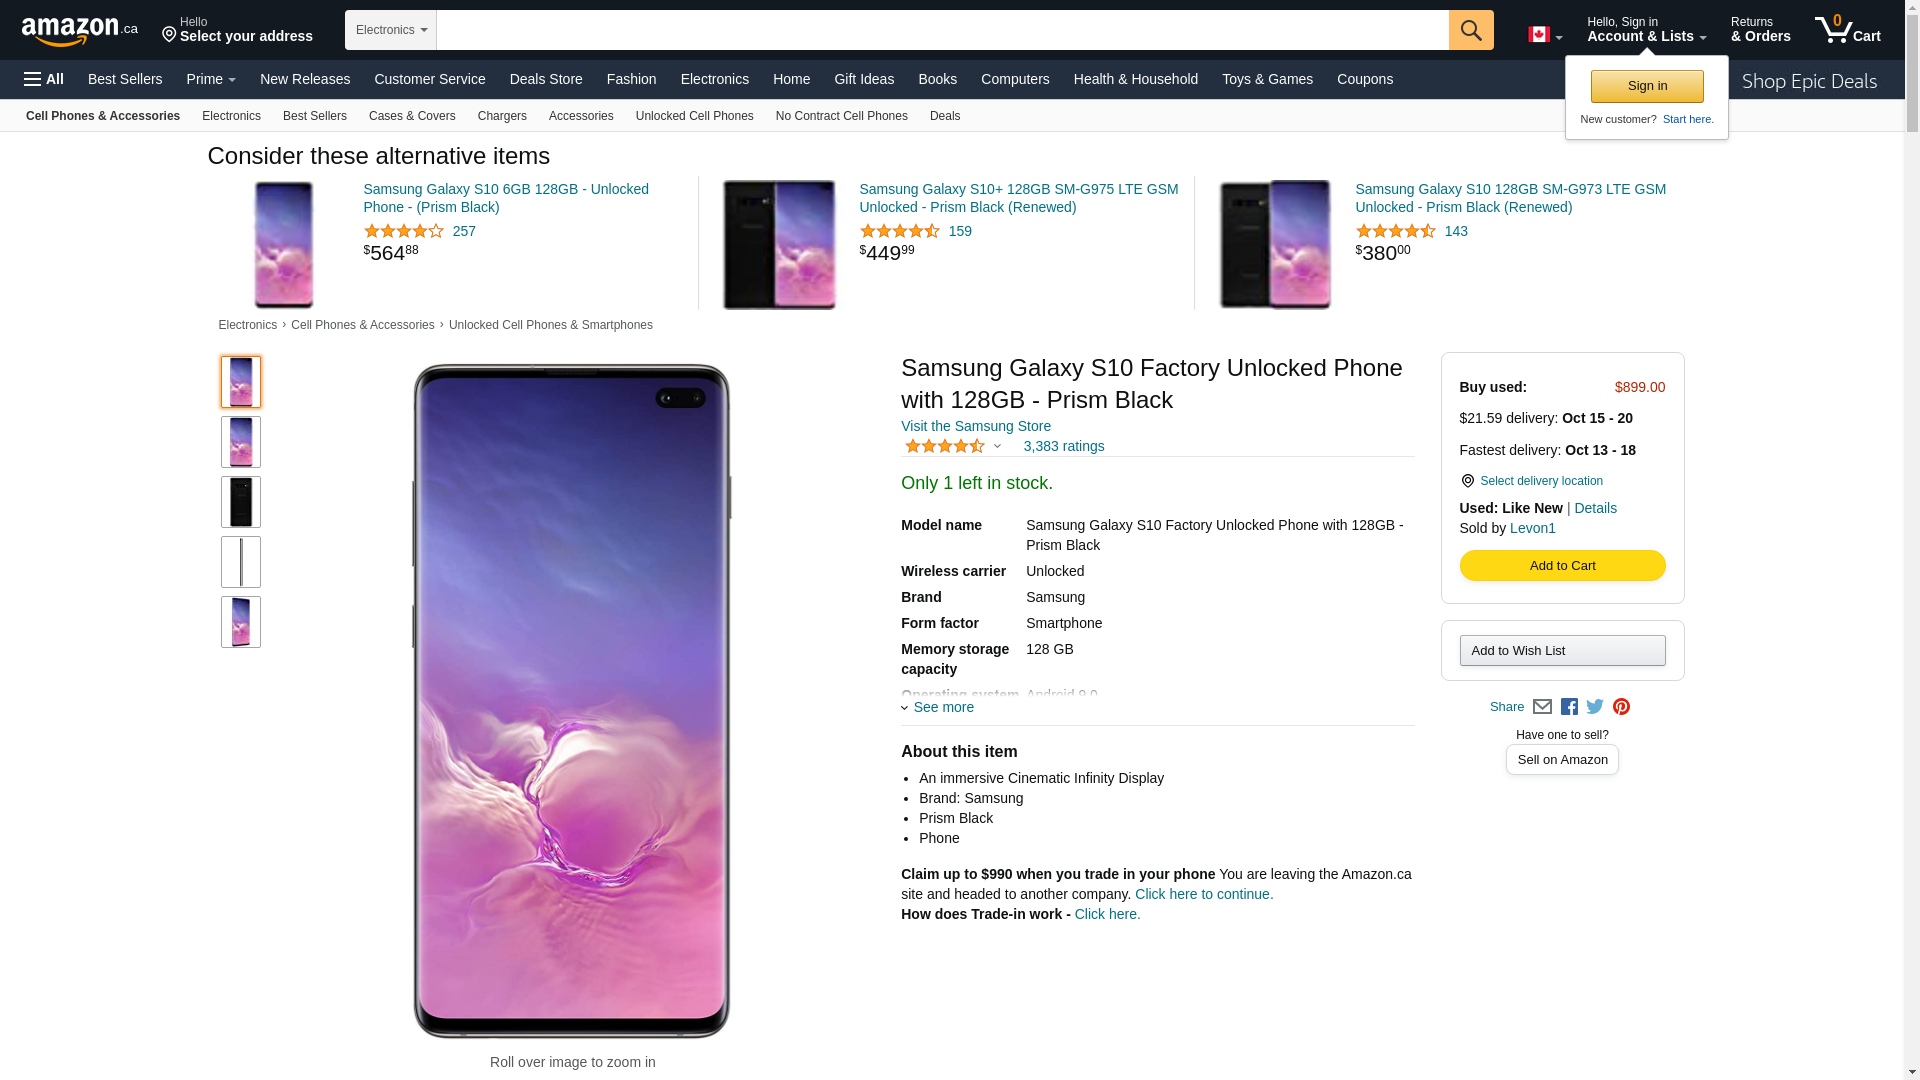
Task: Expand See more product details
Action: coord(942,708)
